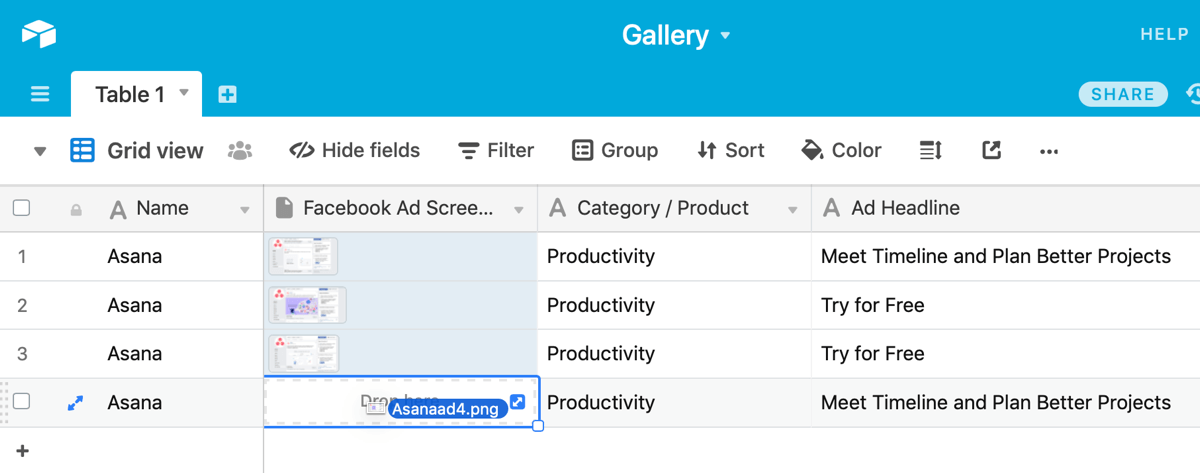Click row number 3
This screenshot has height=473, width=1200.
[22, 353]
